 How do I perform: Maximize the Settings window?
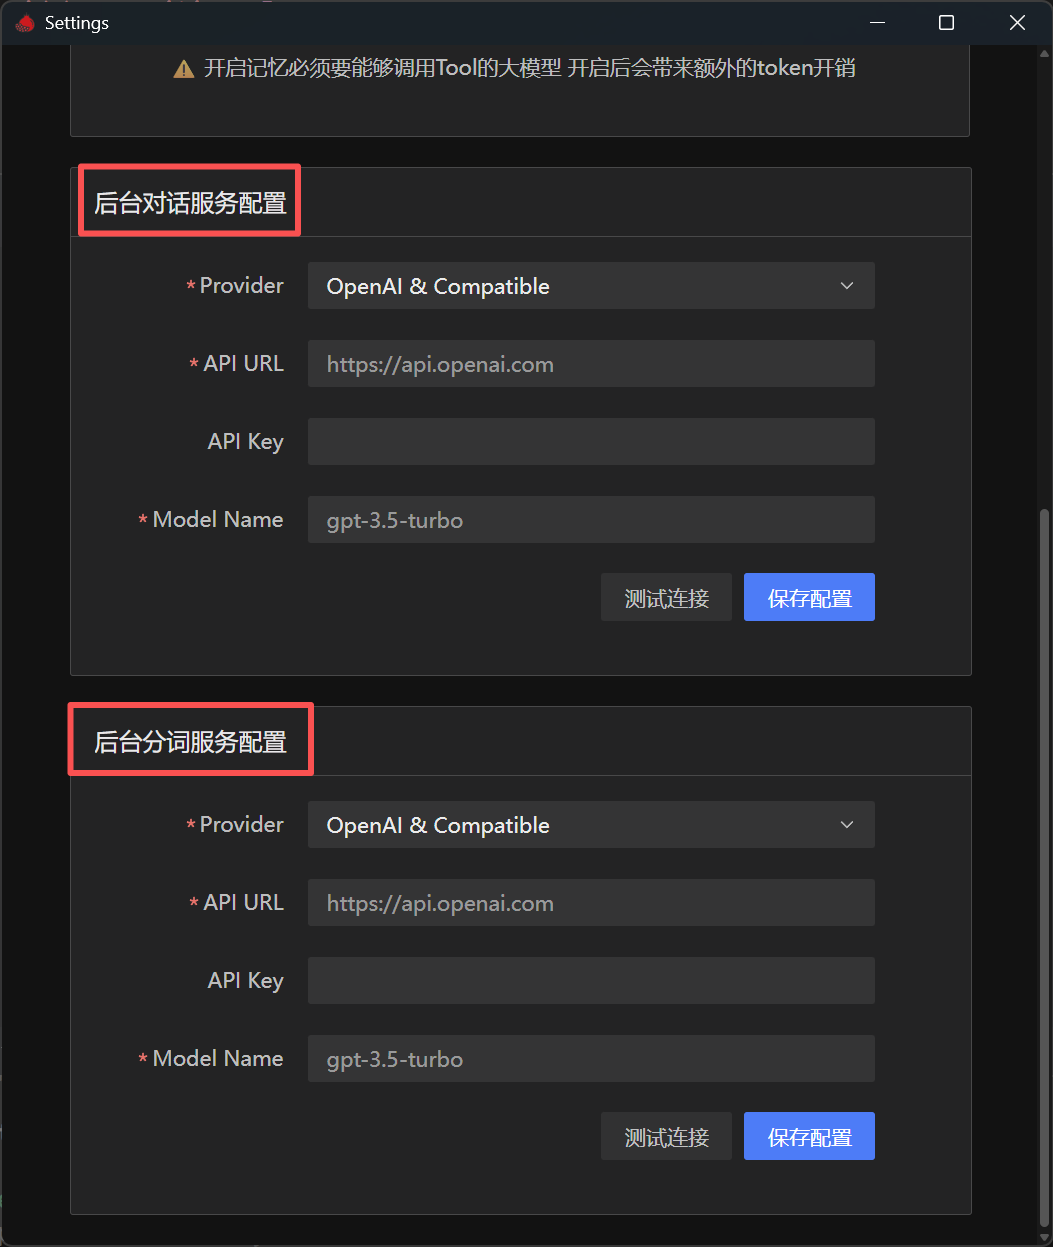tap(946, 23)
